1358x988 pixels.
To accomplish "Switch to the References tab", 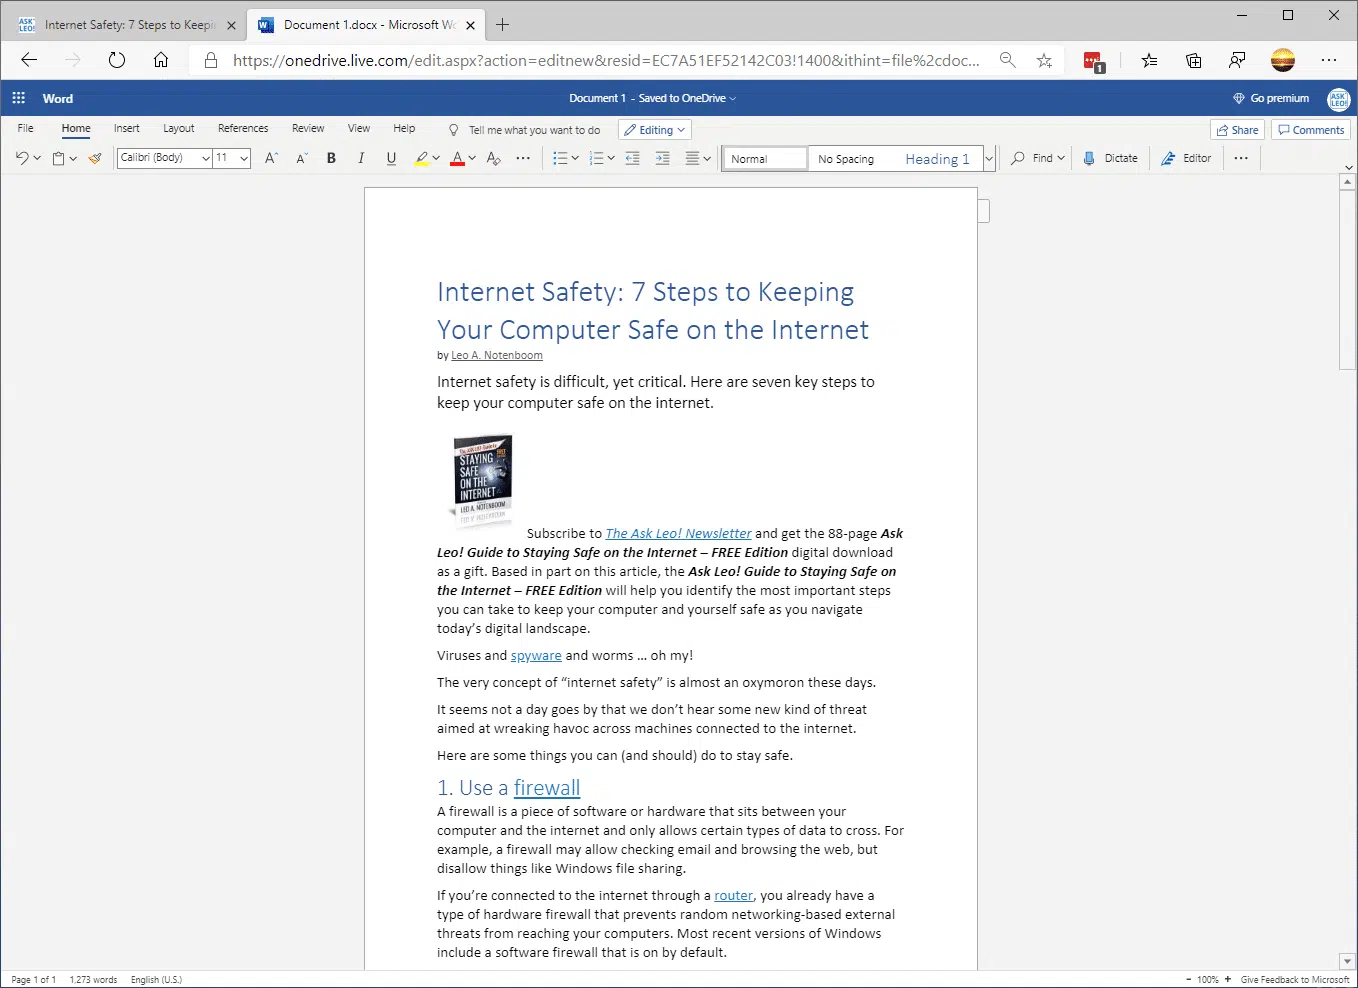I will pos(243,128).
